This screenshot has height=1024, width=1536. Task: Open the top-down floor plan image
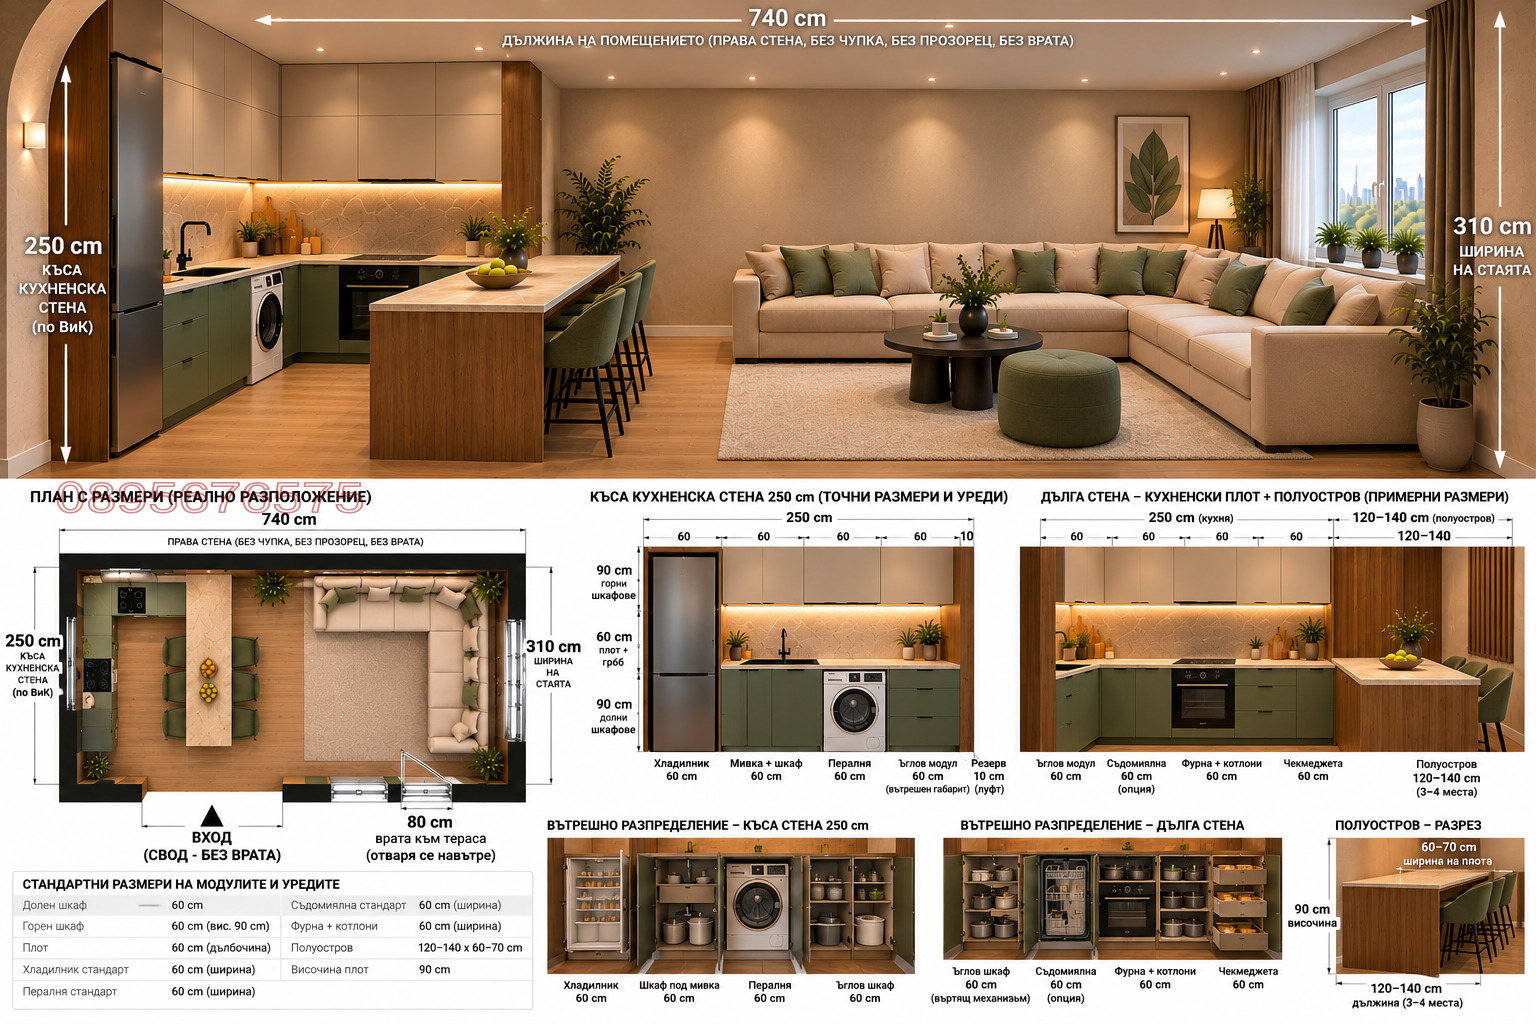click(292, 678)
